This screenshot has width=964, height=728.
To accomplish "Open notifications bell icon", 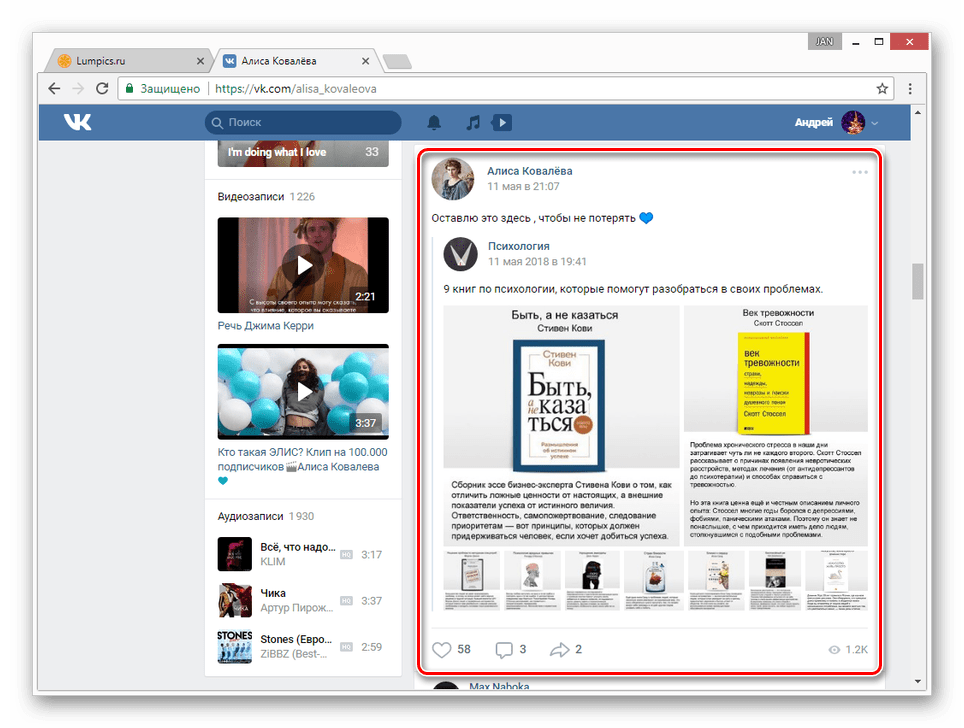I will (x=434, y=123).
